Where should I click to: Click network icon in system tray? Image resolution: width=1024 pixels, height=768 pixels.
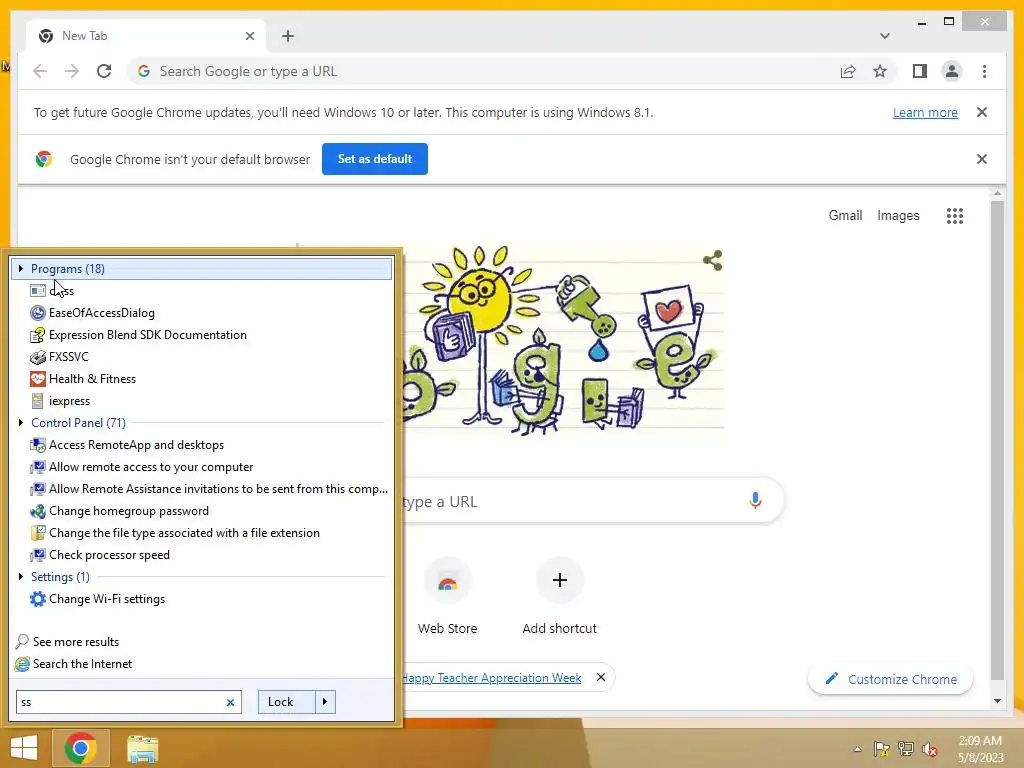point(905,748)
